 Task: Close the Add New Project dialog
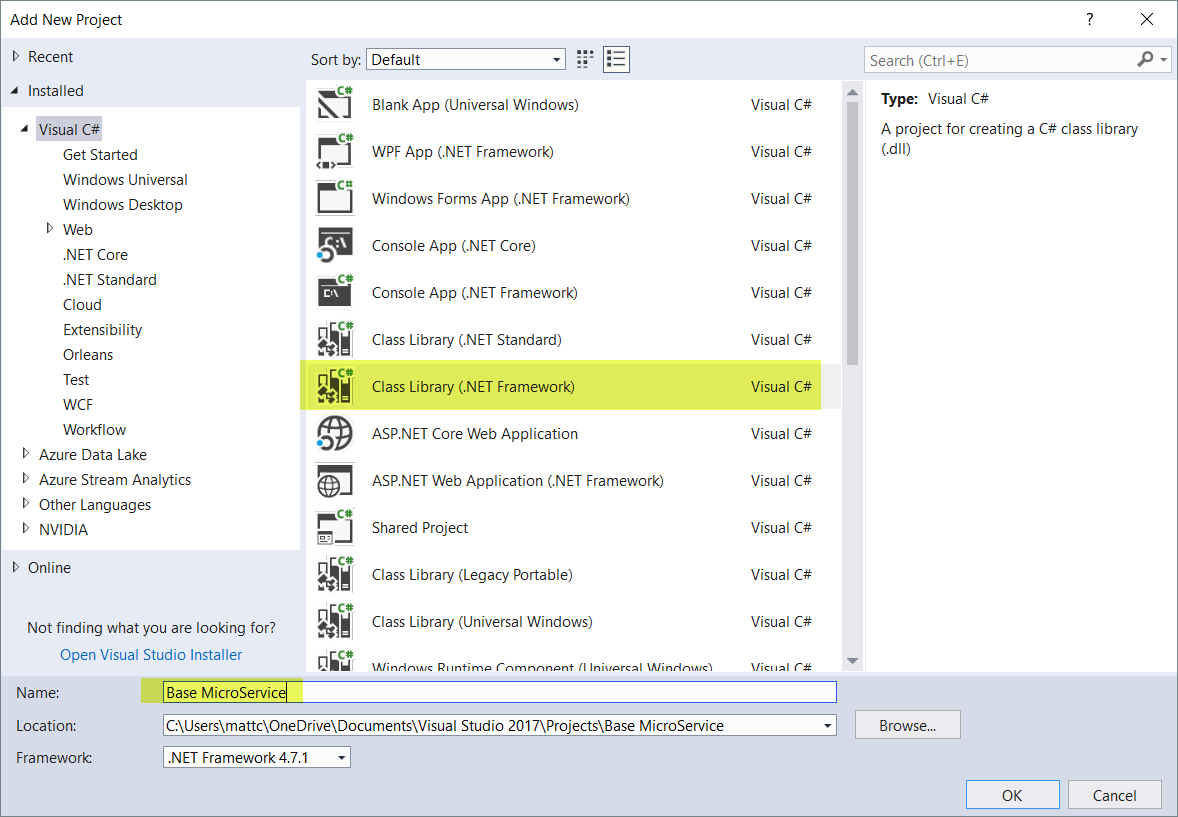click(x=1146, y=20)
